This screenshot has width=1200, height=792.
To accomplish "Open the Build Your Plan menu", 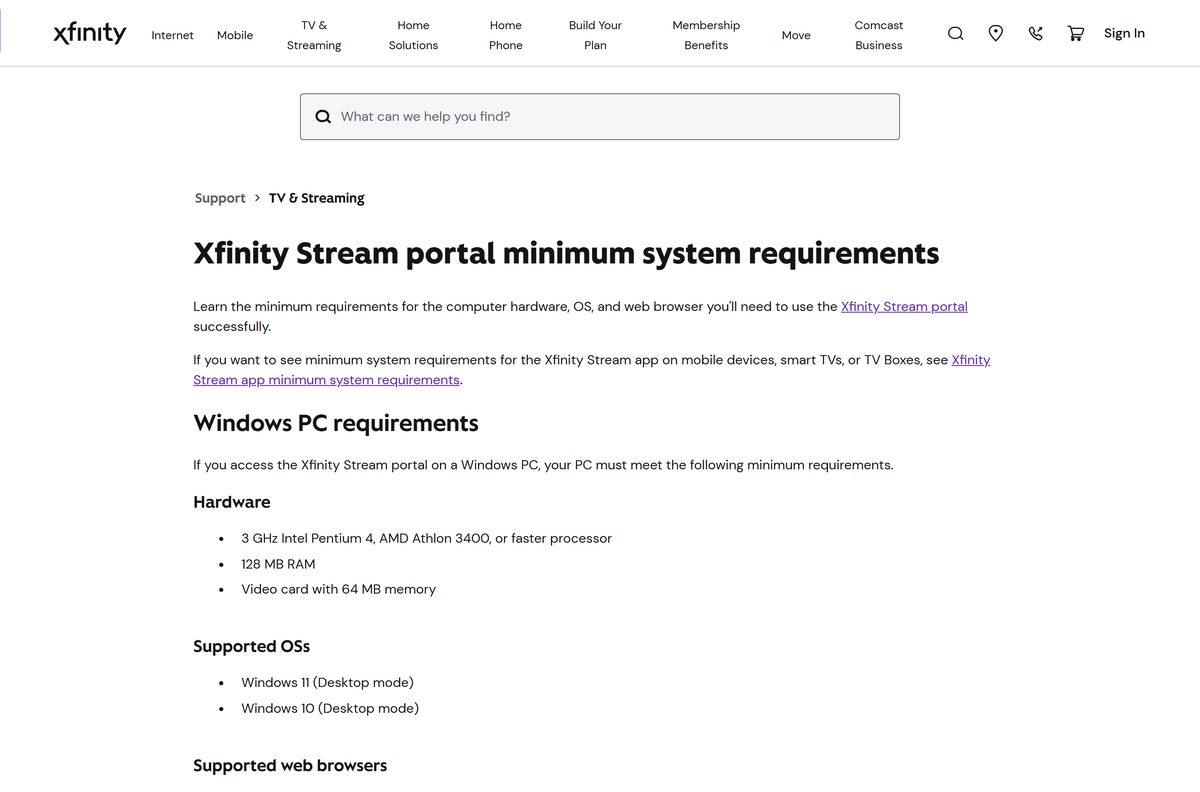I will (x=595, y=35).
